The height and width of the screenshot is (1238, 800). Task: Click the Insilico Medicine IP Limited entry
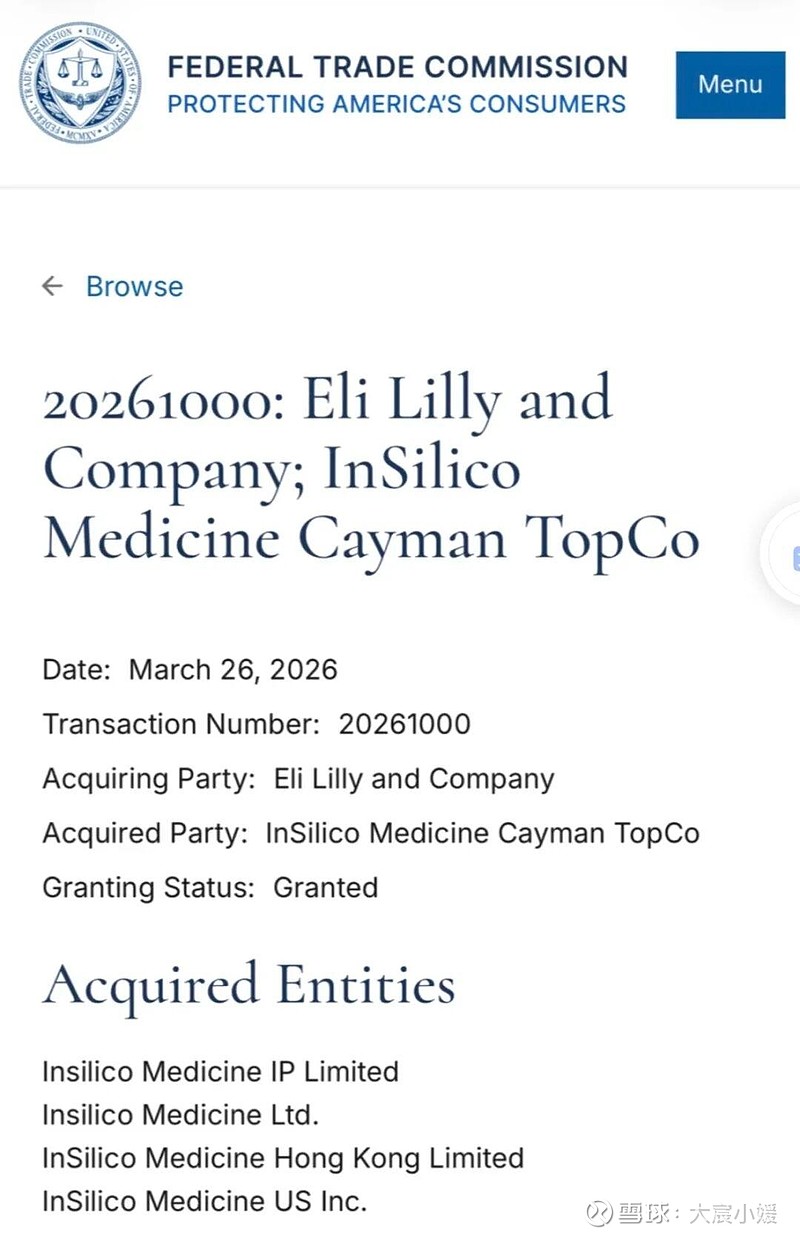pyautogui.click(x=220, y=1072)
